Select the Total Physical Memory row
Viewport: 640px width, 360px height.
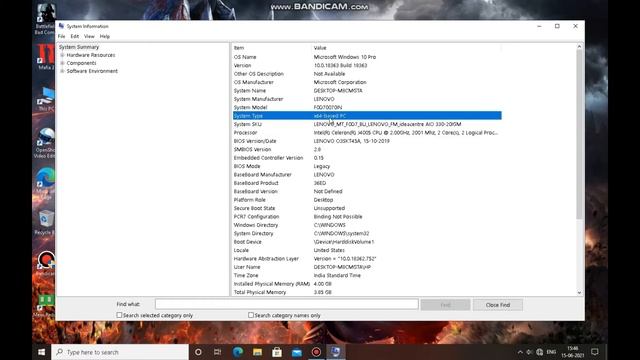(367, 292)
